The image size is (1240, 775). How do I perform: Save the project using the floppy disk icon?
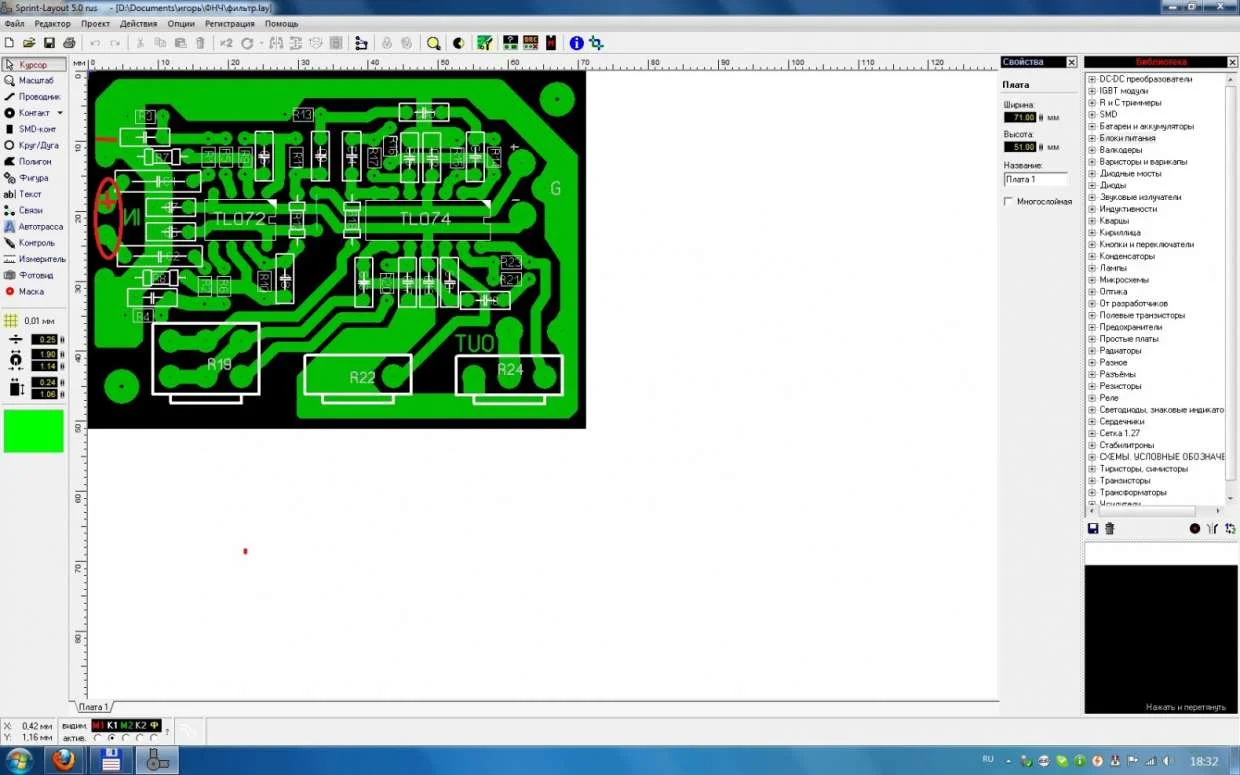coord(49,43)
